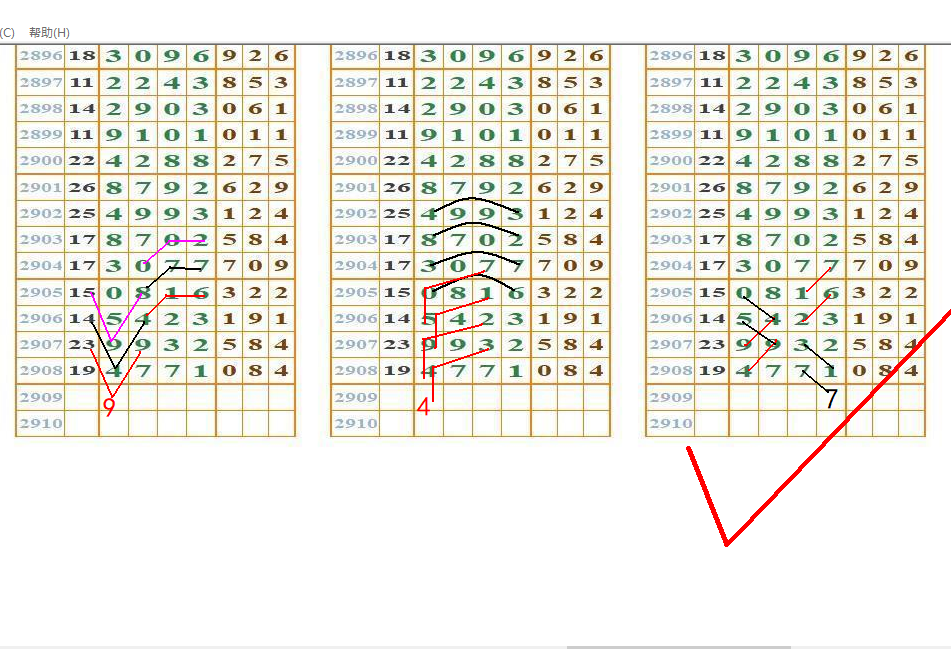The height and width of the screenshot is (649, 951).
Task: Select period 2908 in the third table
Action: (x=671, y=371)
